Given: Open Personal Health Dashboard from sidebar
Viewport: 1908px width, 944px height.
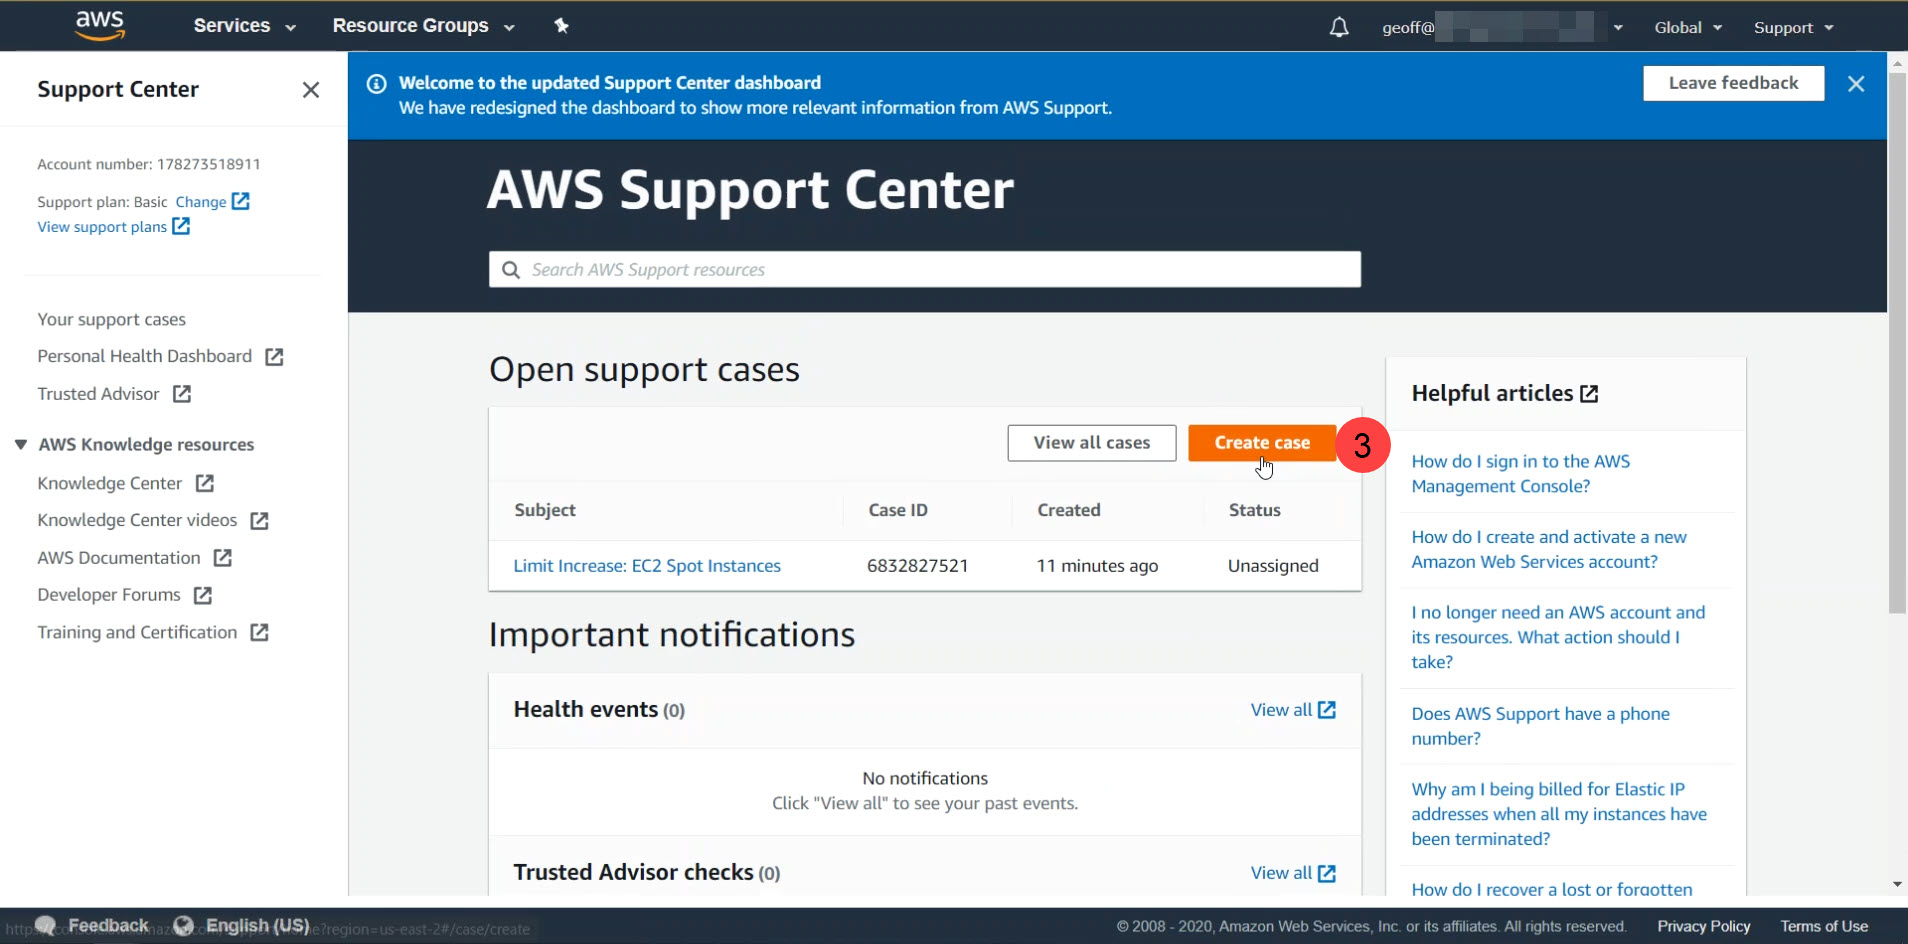Looking at the screenshot, I should pyautogui.click(x=145, y=357).
